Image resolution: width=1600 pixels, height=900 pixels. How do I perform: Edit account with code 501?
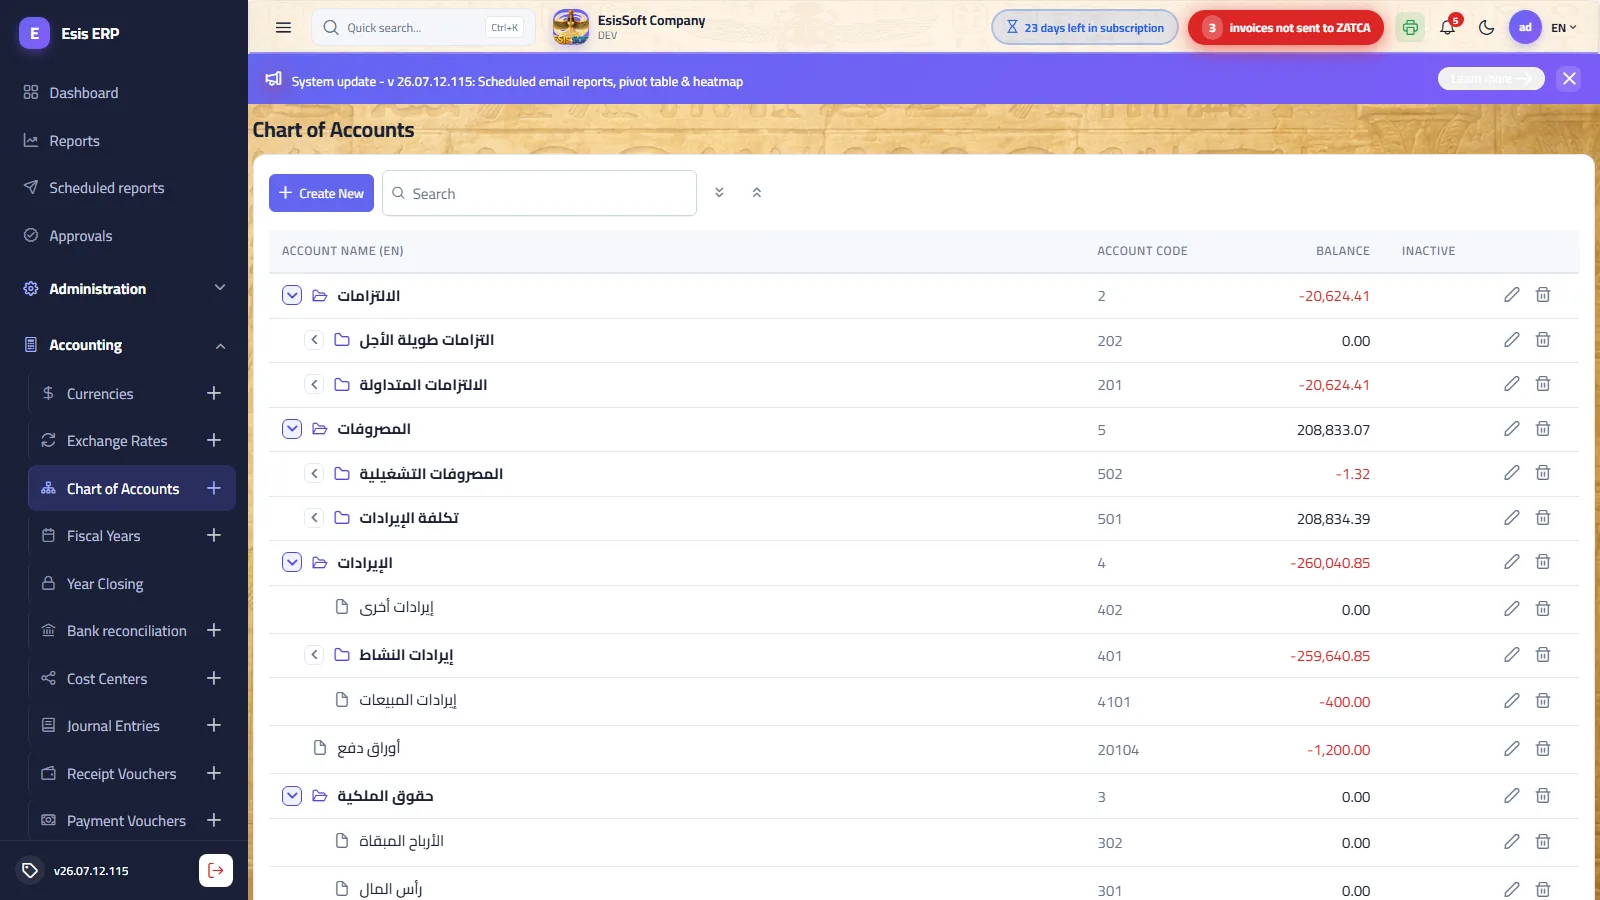pos(1512,518)
